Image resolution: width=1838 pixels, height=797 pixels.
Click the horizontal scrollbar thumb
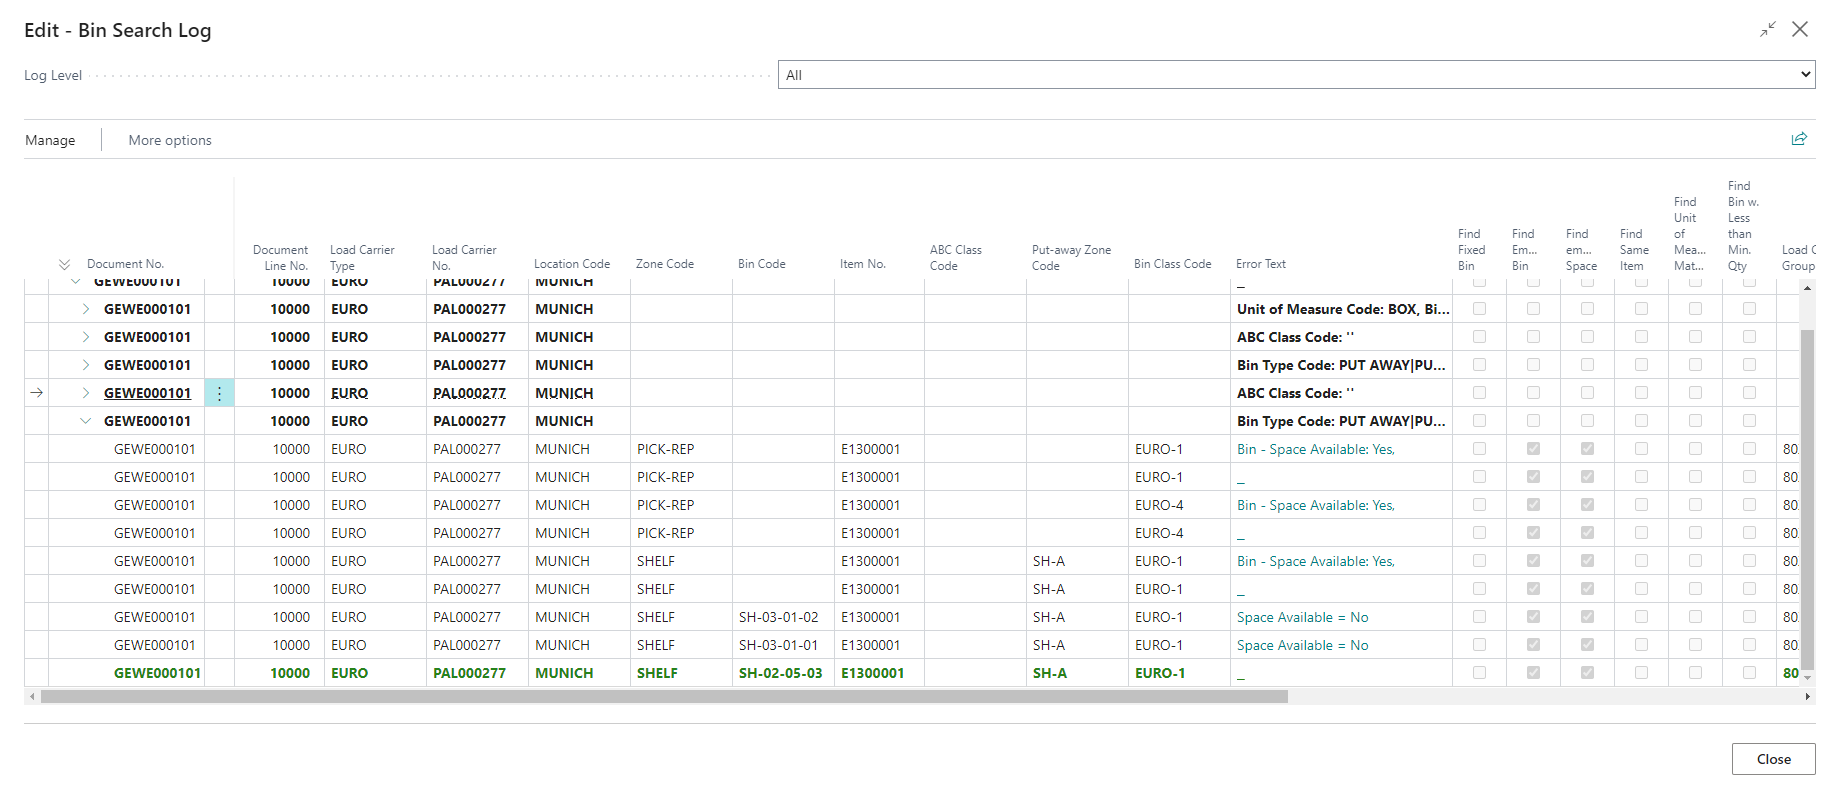(664, 696)
